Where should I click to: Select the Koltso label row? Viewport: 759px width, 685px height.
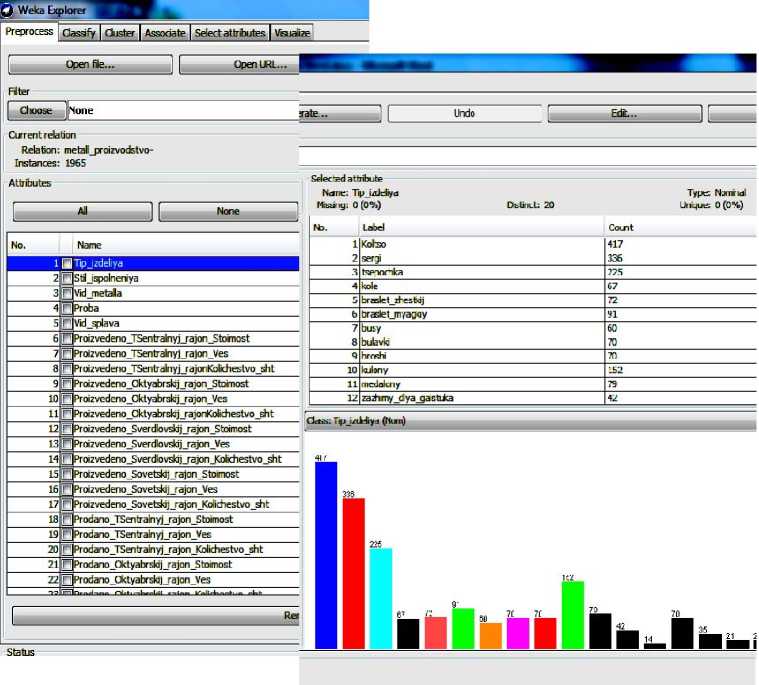532,244
